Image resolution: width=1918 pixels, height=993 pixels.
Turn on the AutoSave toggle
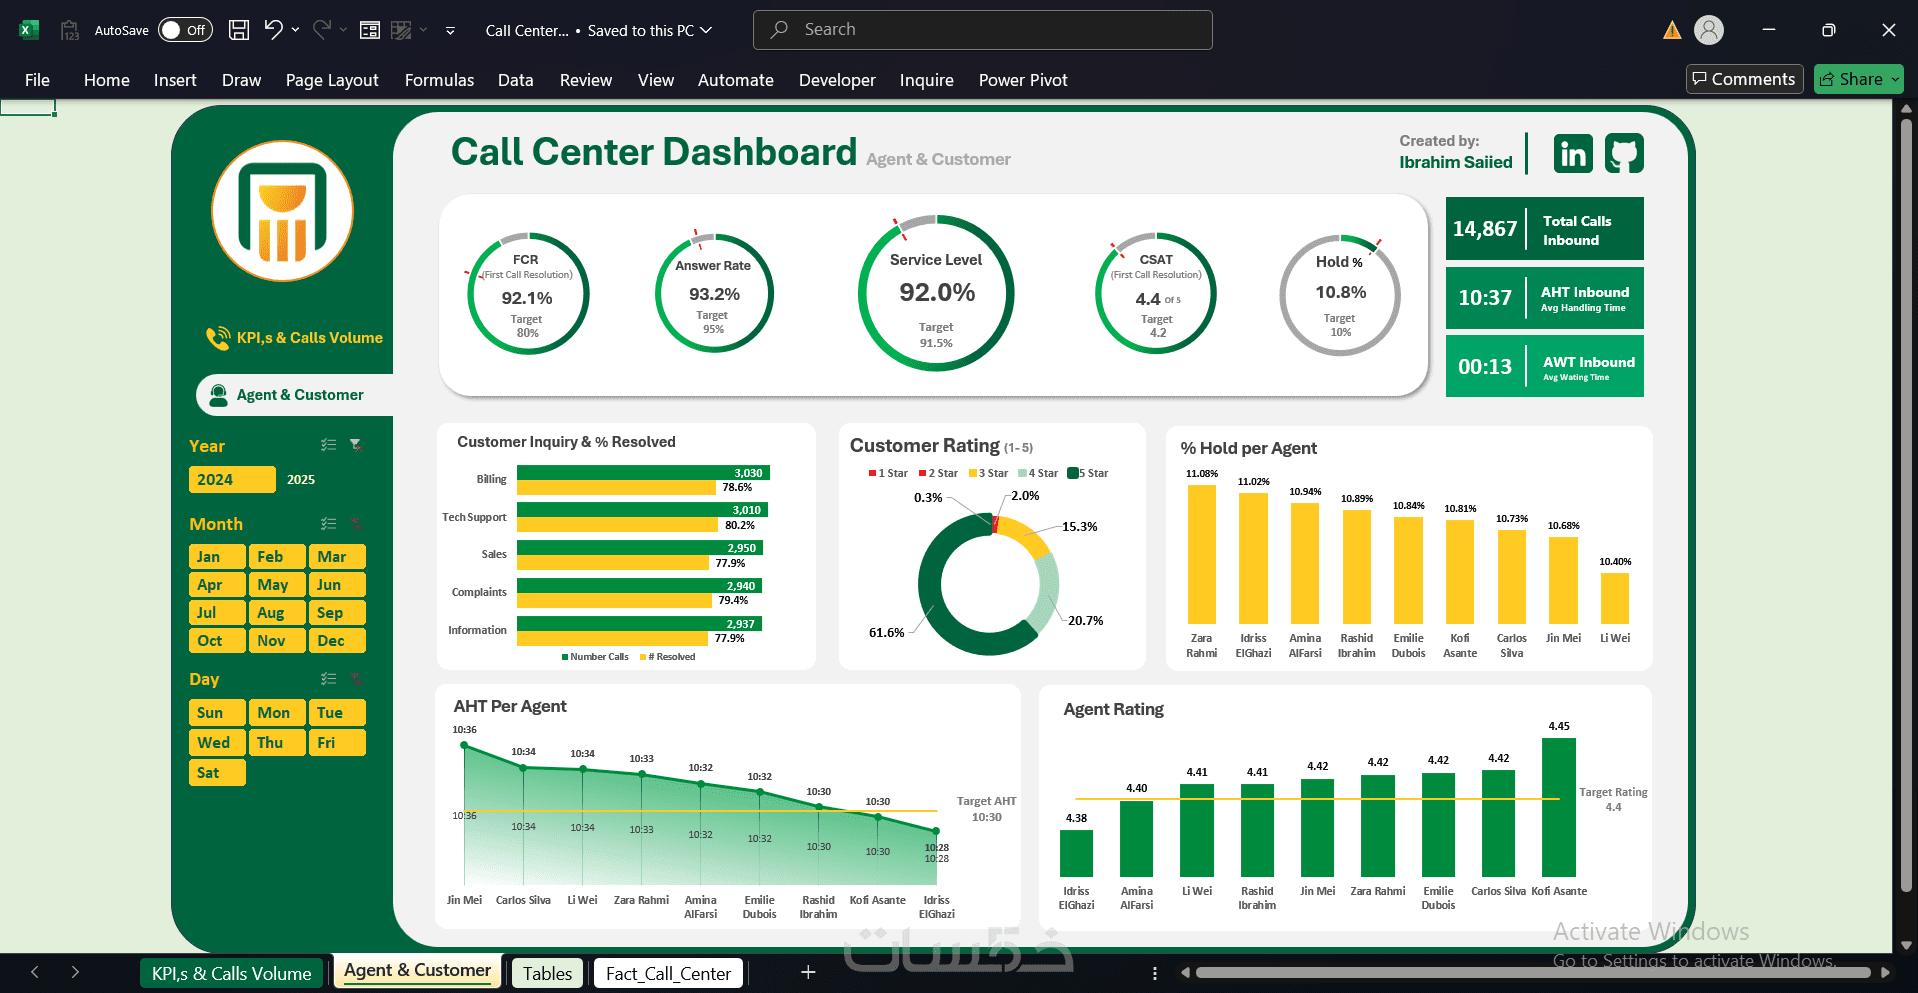click(185, 30)
